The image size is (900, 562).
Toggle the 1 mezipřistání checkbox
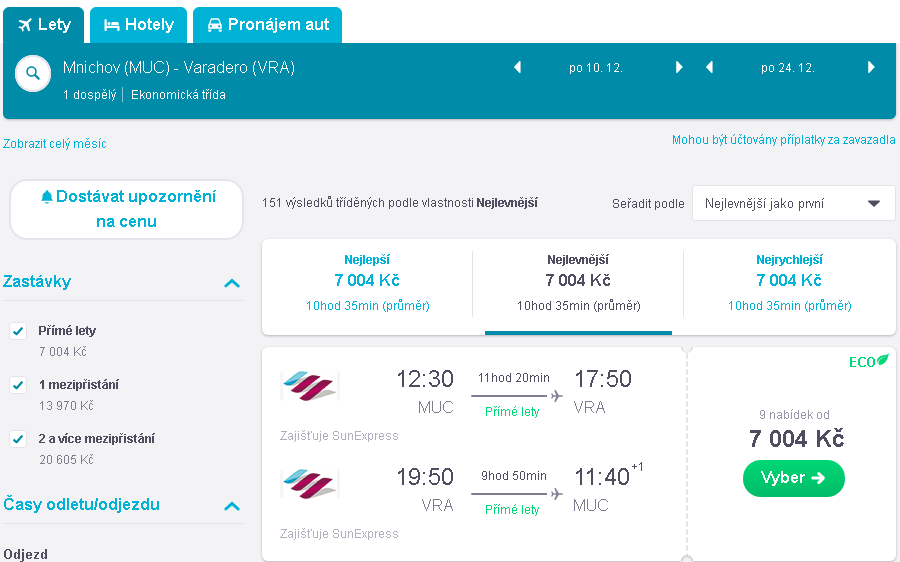(18, 385)
